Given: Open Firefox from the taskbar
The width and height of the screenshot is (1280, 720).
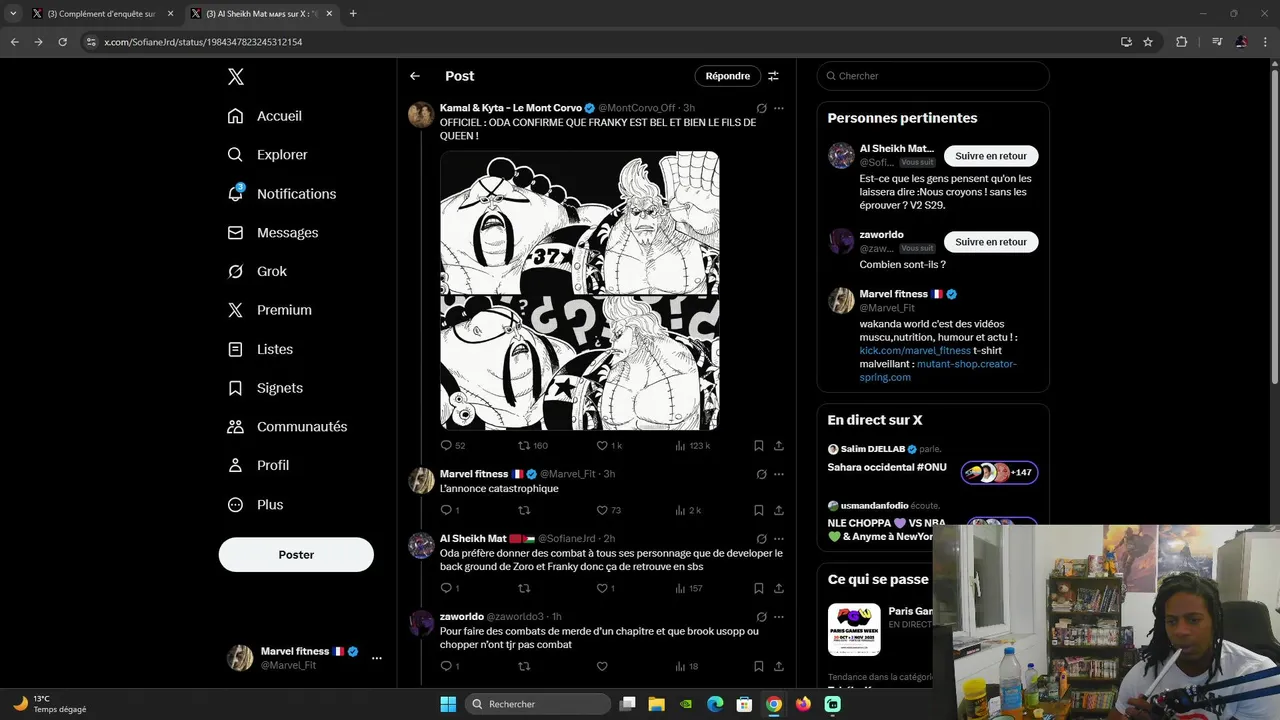Looking at the screenshot, I should pyautogui.click(x=803, y=704).
